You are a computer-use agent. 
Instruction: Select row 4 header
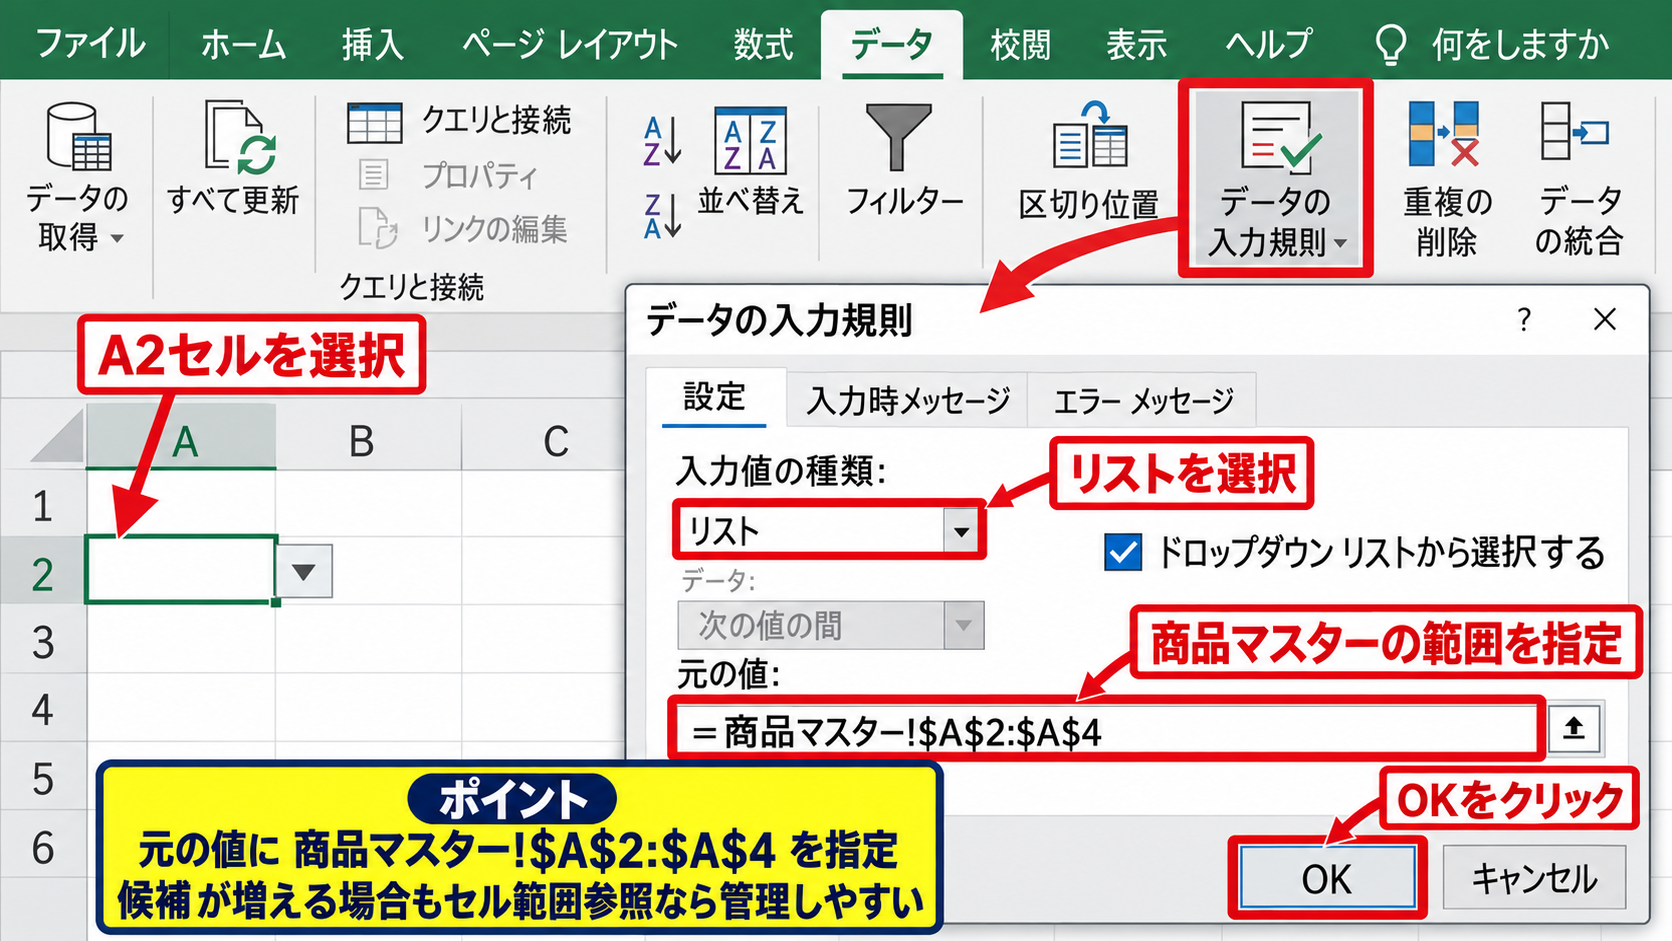(43, 708)
